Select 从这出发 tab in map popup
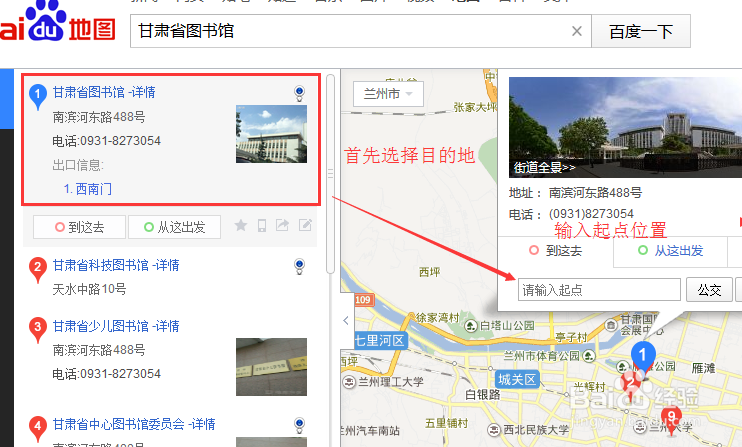Screen dimensions: 742x447 tap(671, 251)
